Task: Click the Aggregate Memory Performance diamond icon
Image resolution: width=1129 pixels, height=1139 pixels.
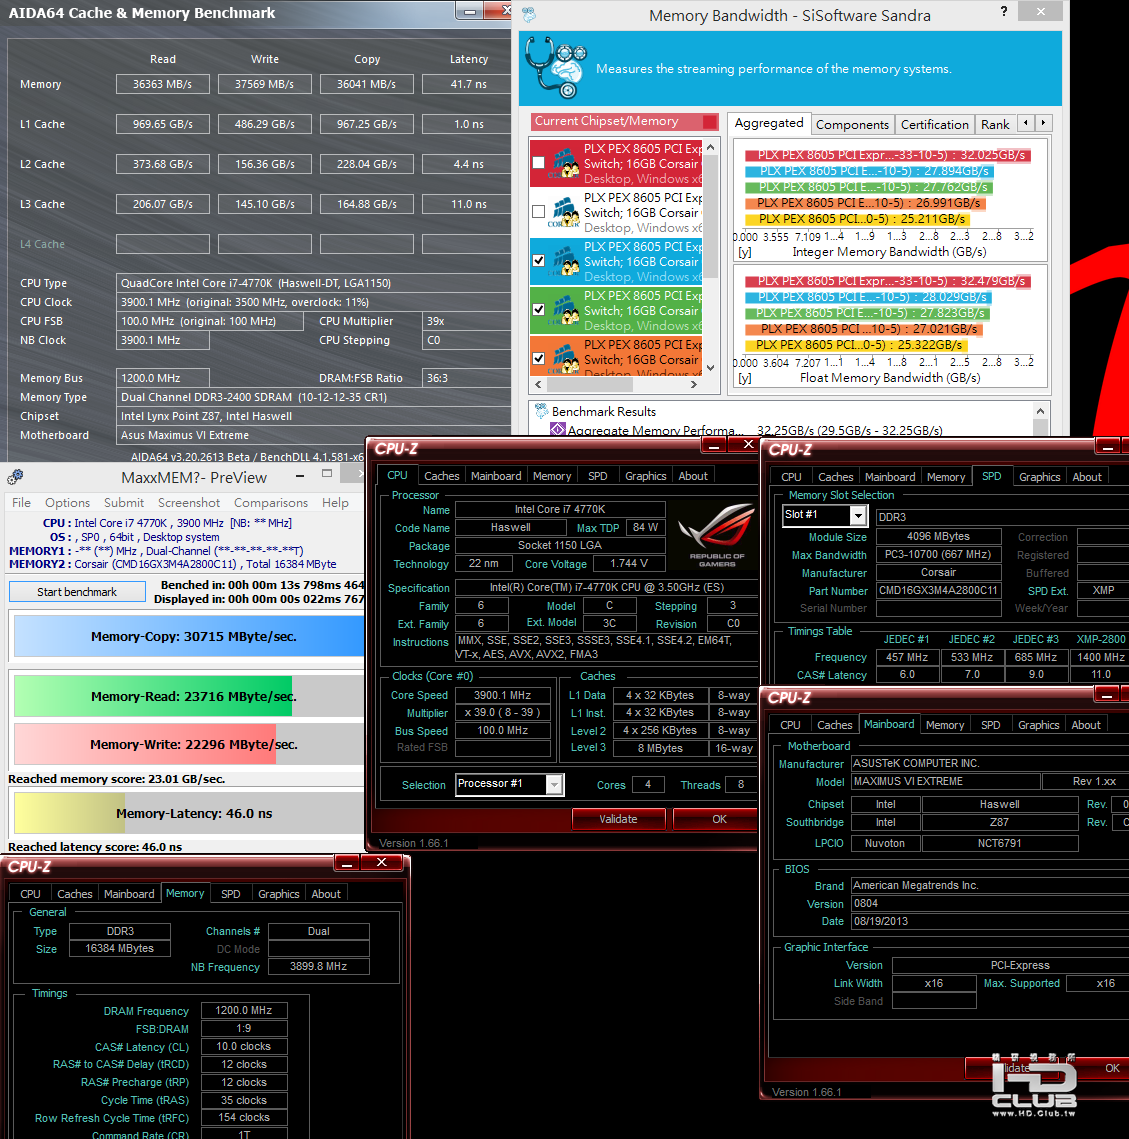Action: click(x=557, y=429)
